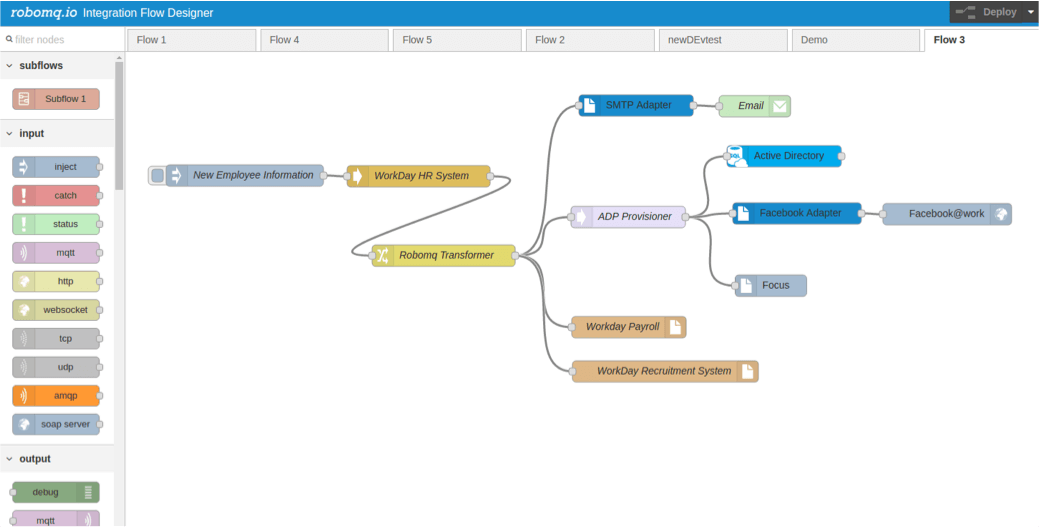Select the tcp node signal icon
Screen dimensions: 1039x527
[x=23, y=338]
